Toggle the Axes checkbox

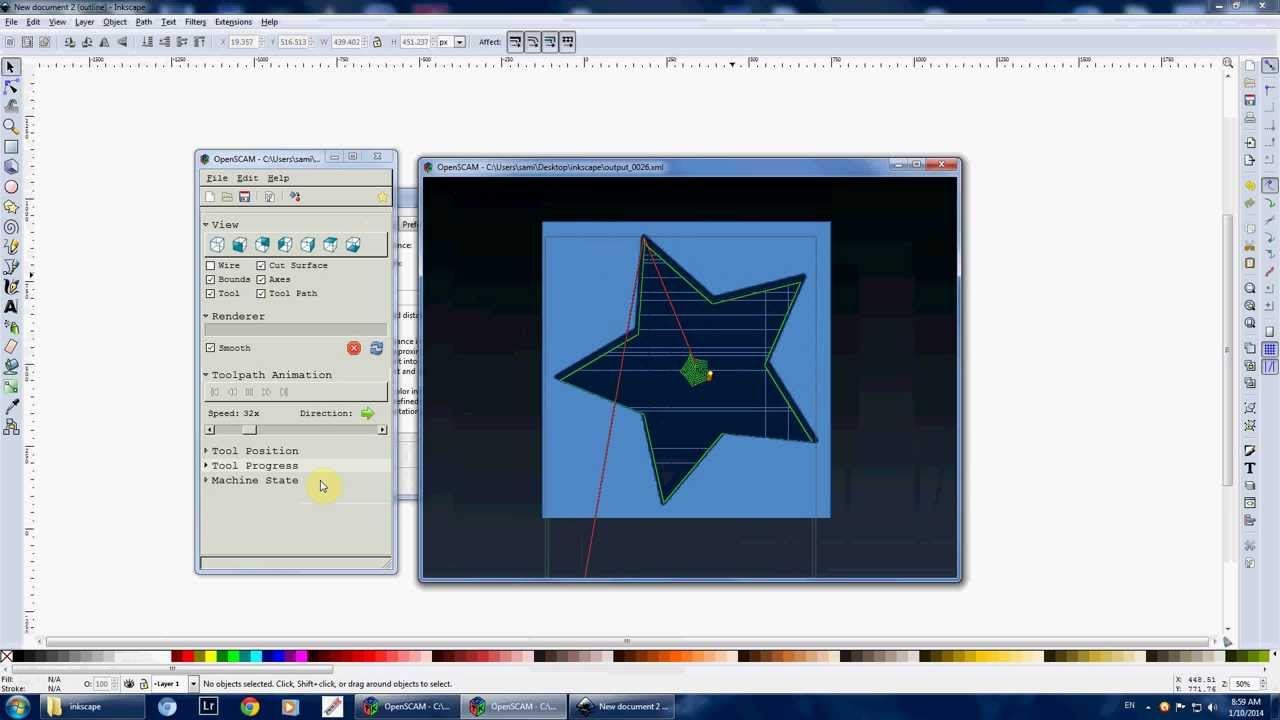coord(261,280)
